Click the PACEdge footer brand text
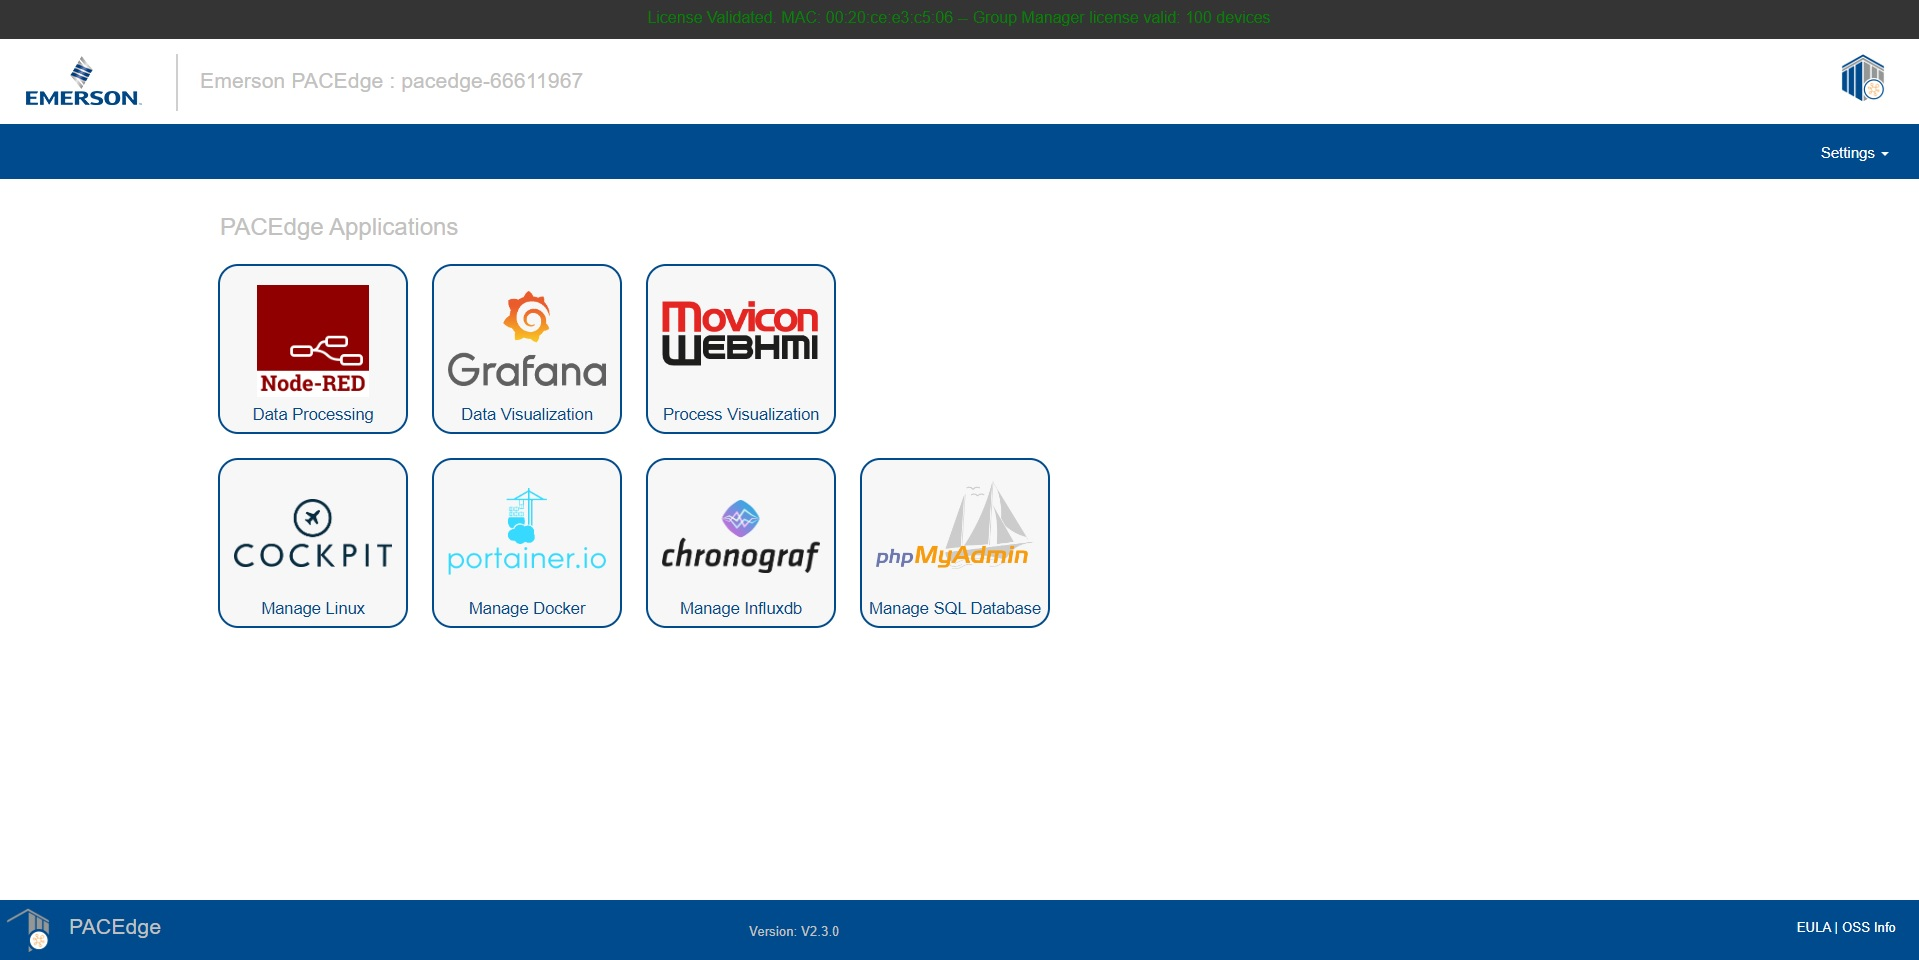The height and width of the screenshot is (960, 1919). [115, 927]
